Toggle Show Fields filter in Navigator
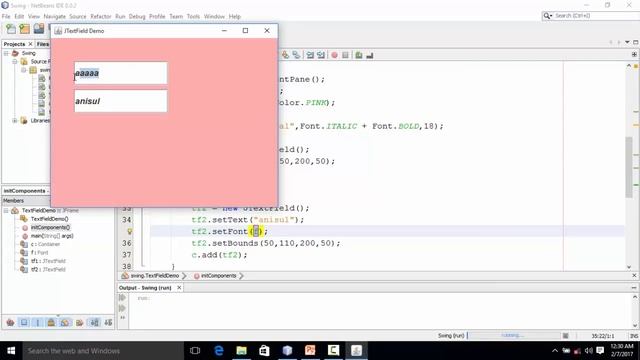The height and width of the screenshot is (360, 640). [x=24, y=323]
